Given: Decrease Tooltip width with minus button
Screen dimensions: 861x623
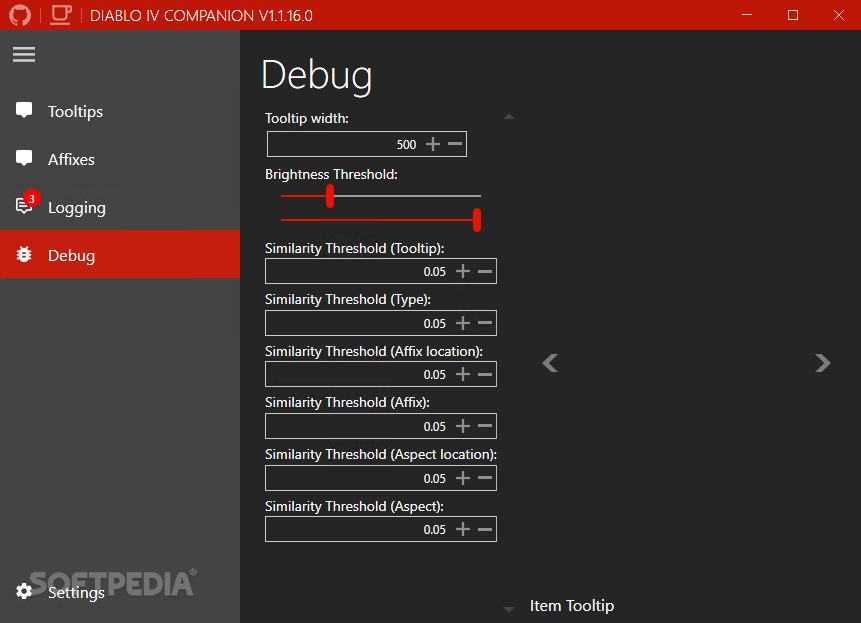Looking at the screenshot, I should tap(455, 144).
